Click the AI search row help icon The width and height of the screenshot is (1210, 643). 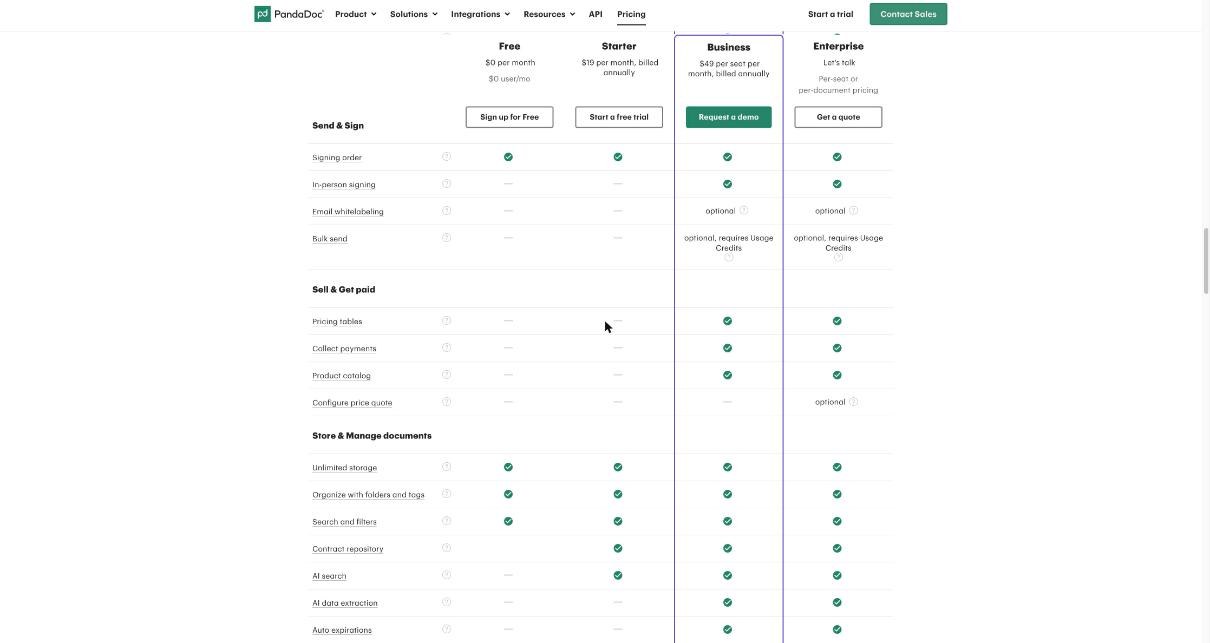click(x=446, y=574)
